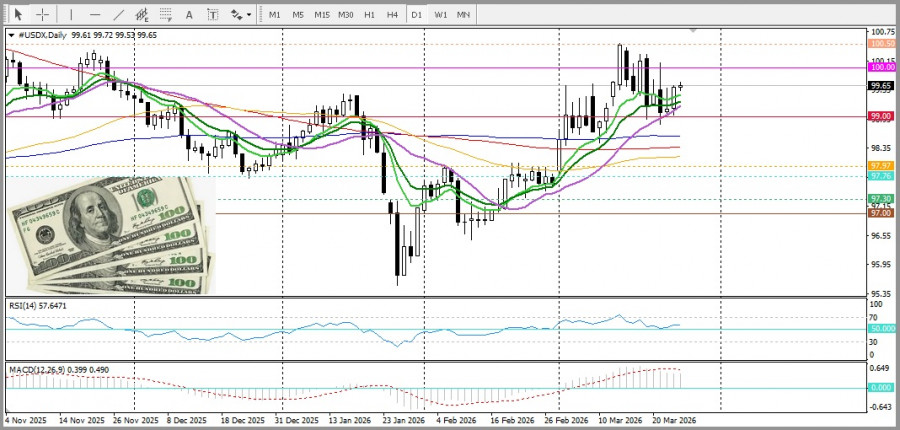Choose the text 'A' tool

coord(190,15)
